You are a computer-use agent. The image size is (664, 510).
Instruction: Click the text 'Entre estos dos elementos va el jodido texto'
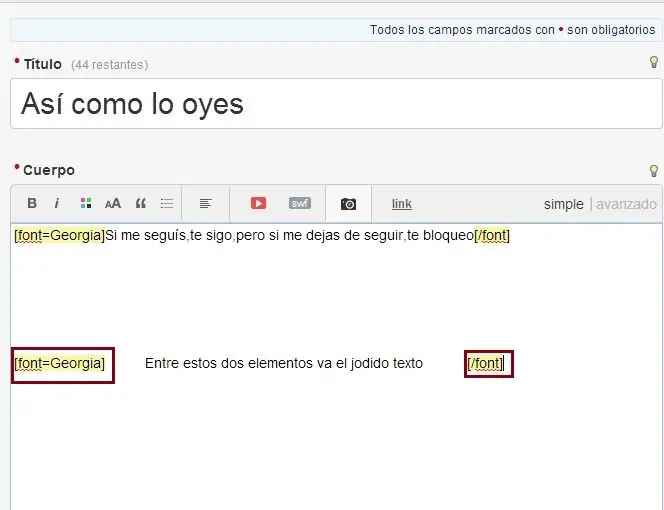[284, 363]
